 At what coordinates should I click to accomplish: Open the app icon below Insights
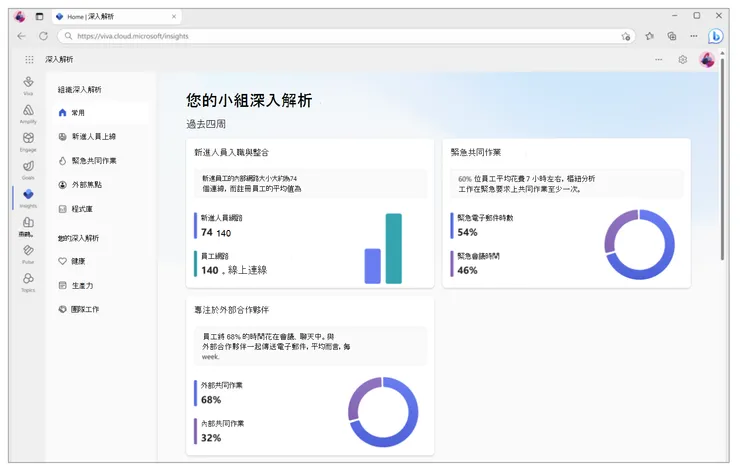[28, 226]
